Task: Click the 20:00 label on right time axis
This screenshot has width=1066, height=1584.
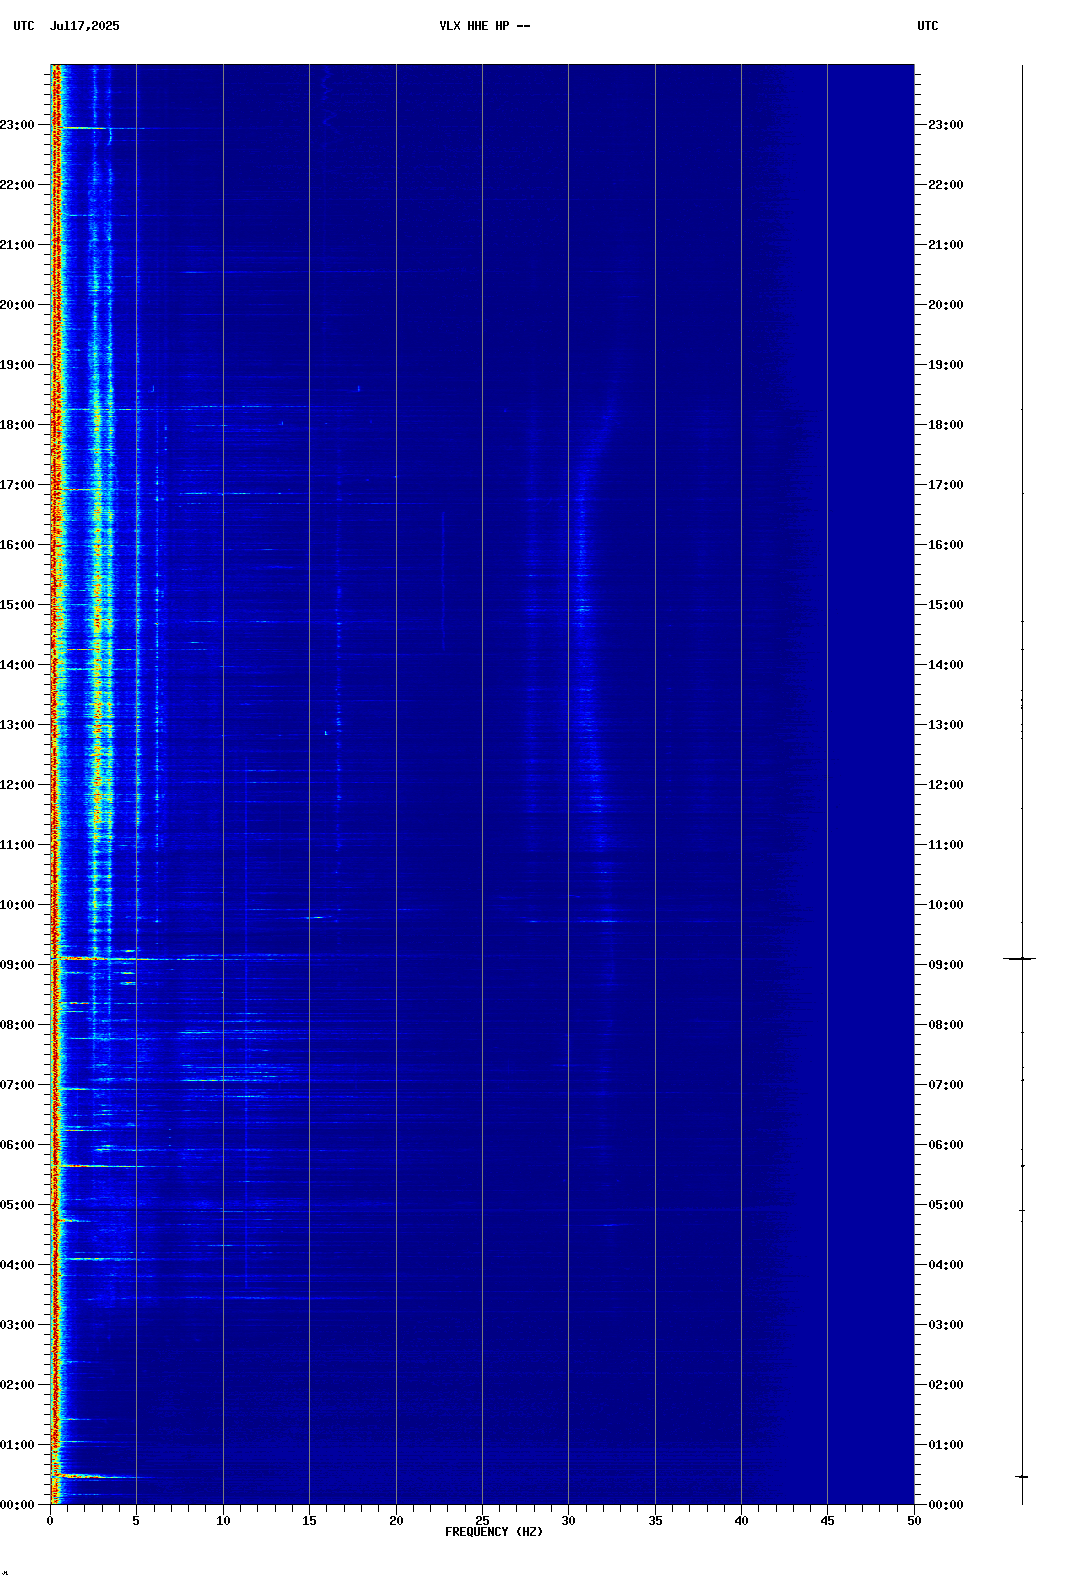Action: point(946,305)
